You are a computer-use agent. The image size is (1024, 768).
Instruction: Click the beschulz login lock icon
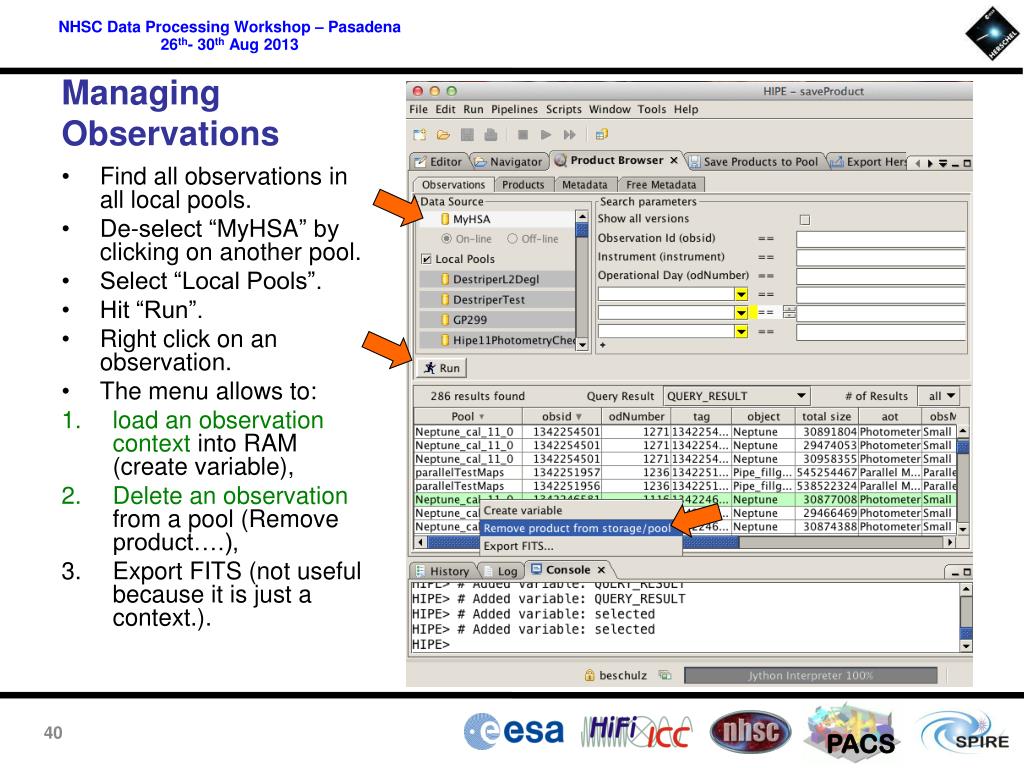[x=589, y=675]
